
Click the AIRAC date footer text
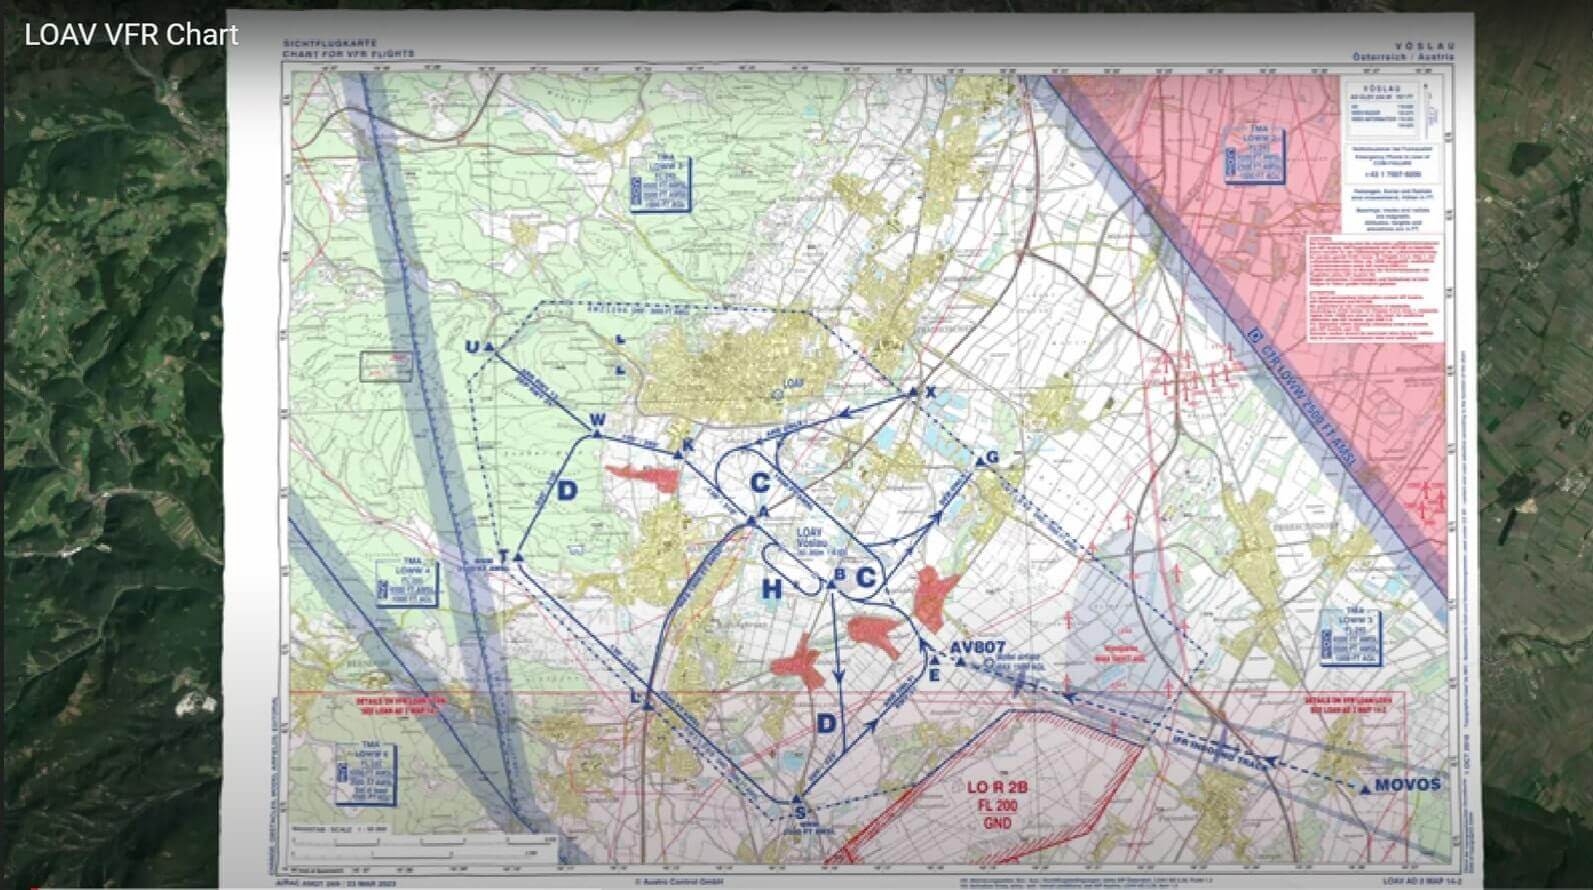(x=337, y=882)
